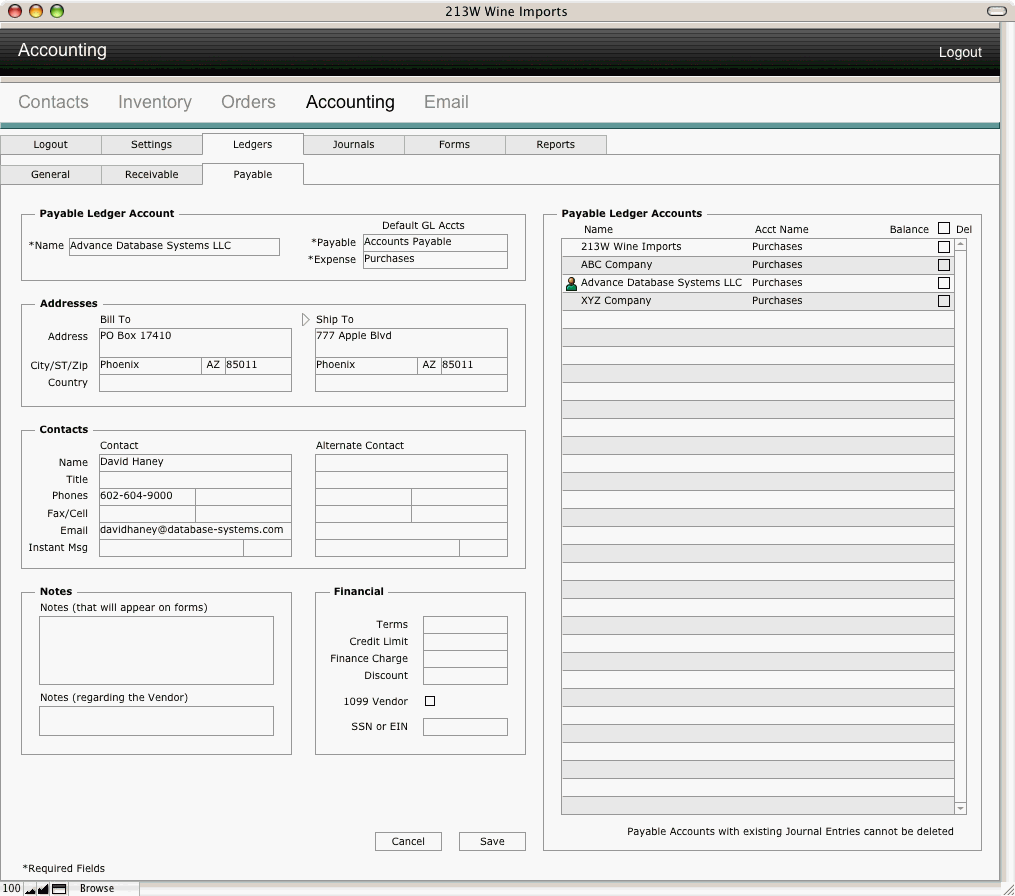Open the Journals tab
This screenshot has height=896, width=1015.
pyautogui.click(x=353, y=144)
